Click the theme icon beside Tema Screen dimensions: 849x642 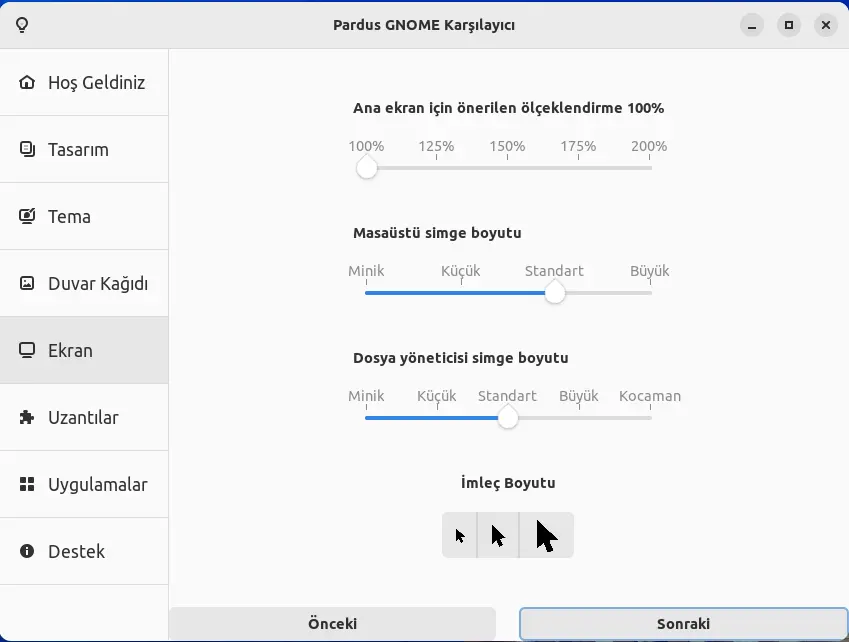click(x=27, y=216)
